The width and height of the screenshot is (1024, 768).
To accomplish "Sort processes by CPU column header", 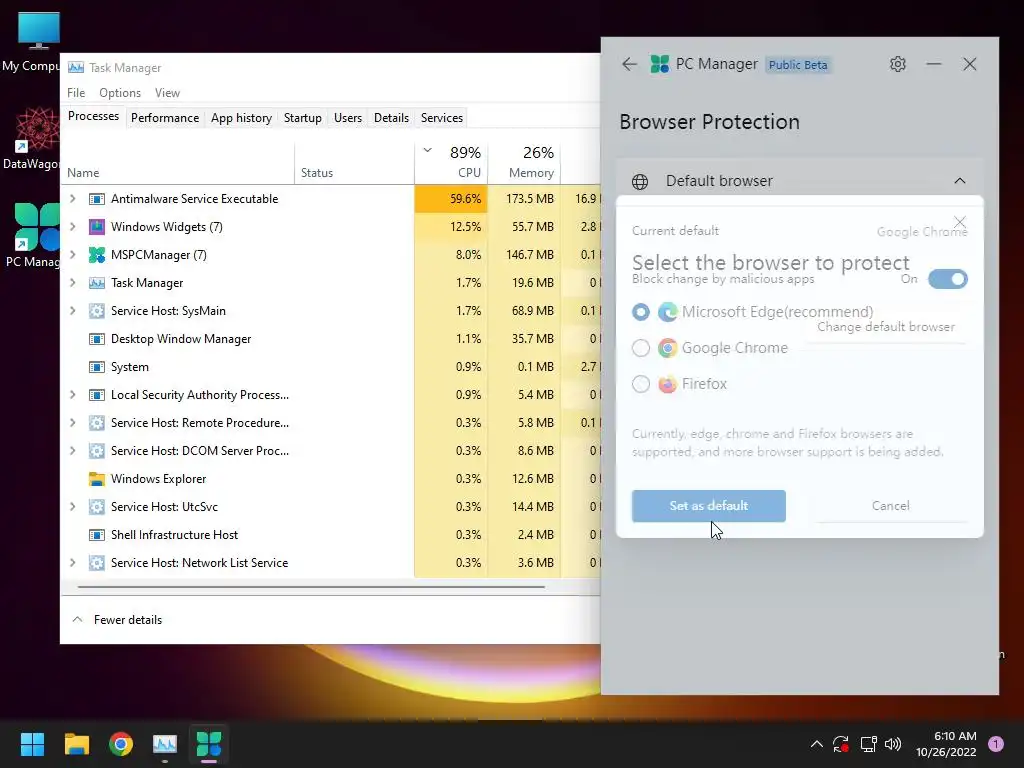I will tap(451, 162).
